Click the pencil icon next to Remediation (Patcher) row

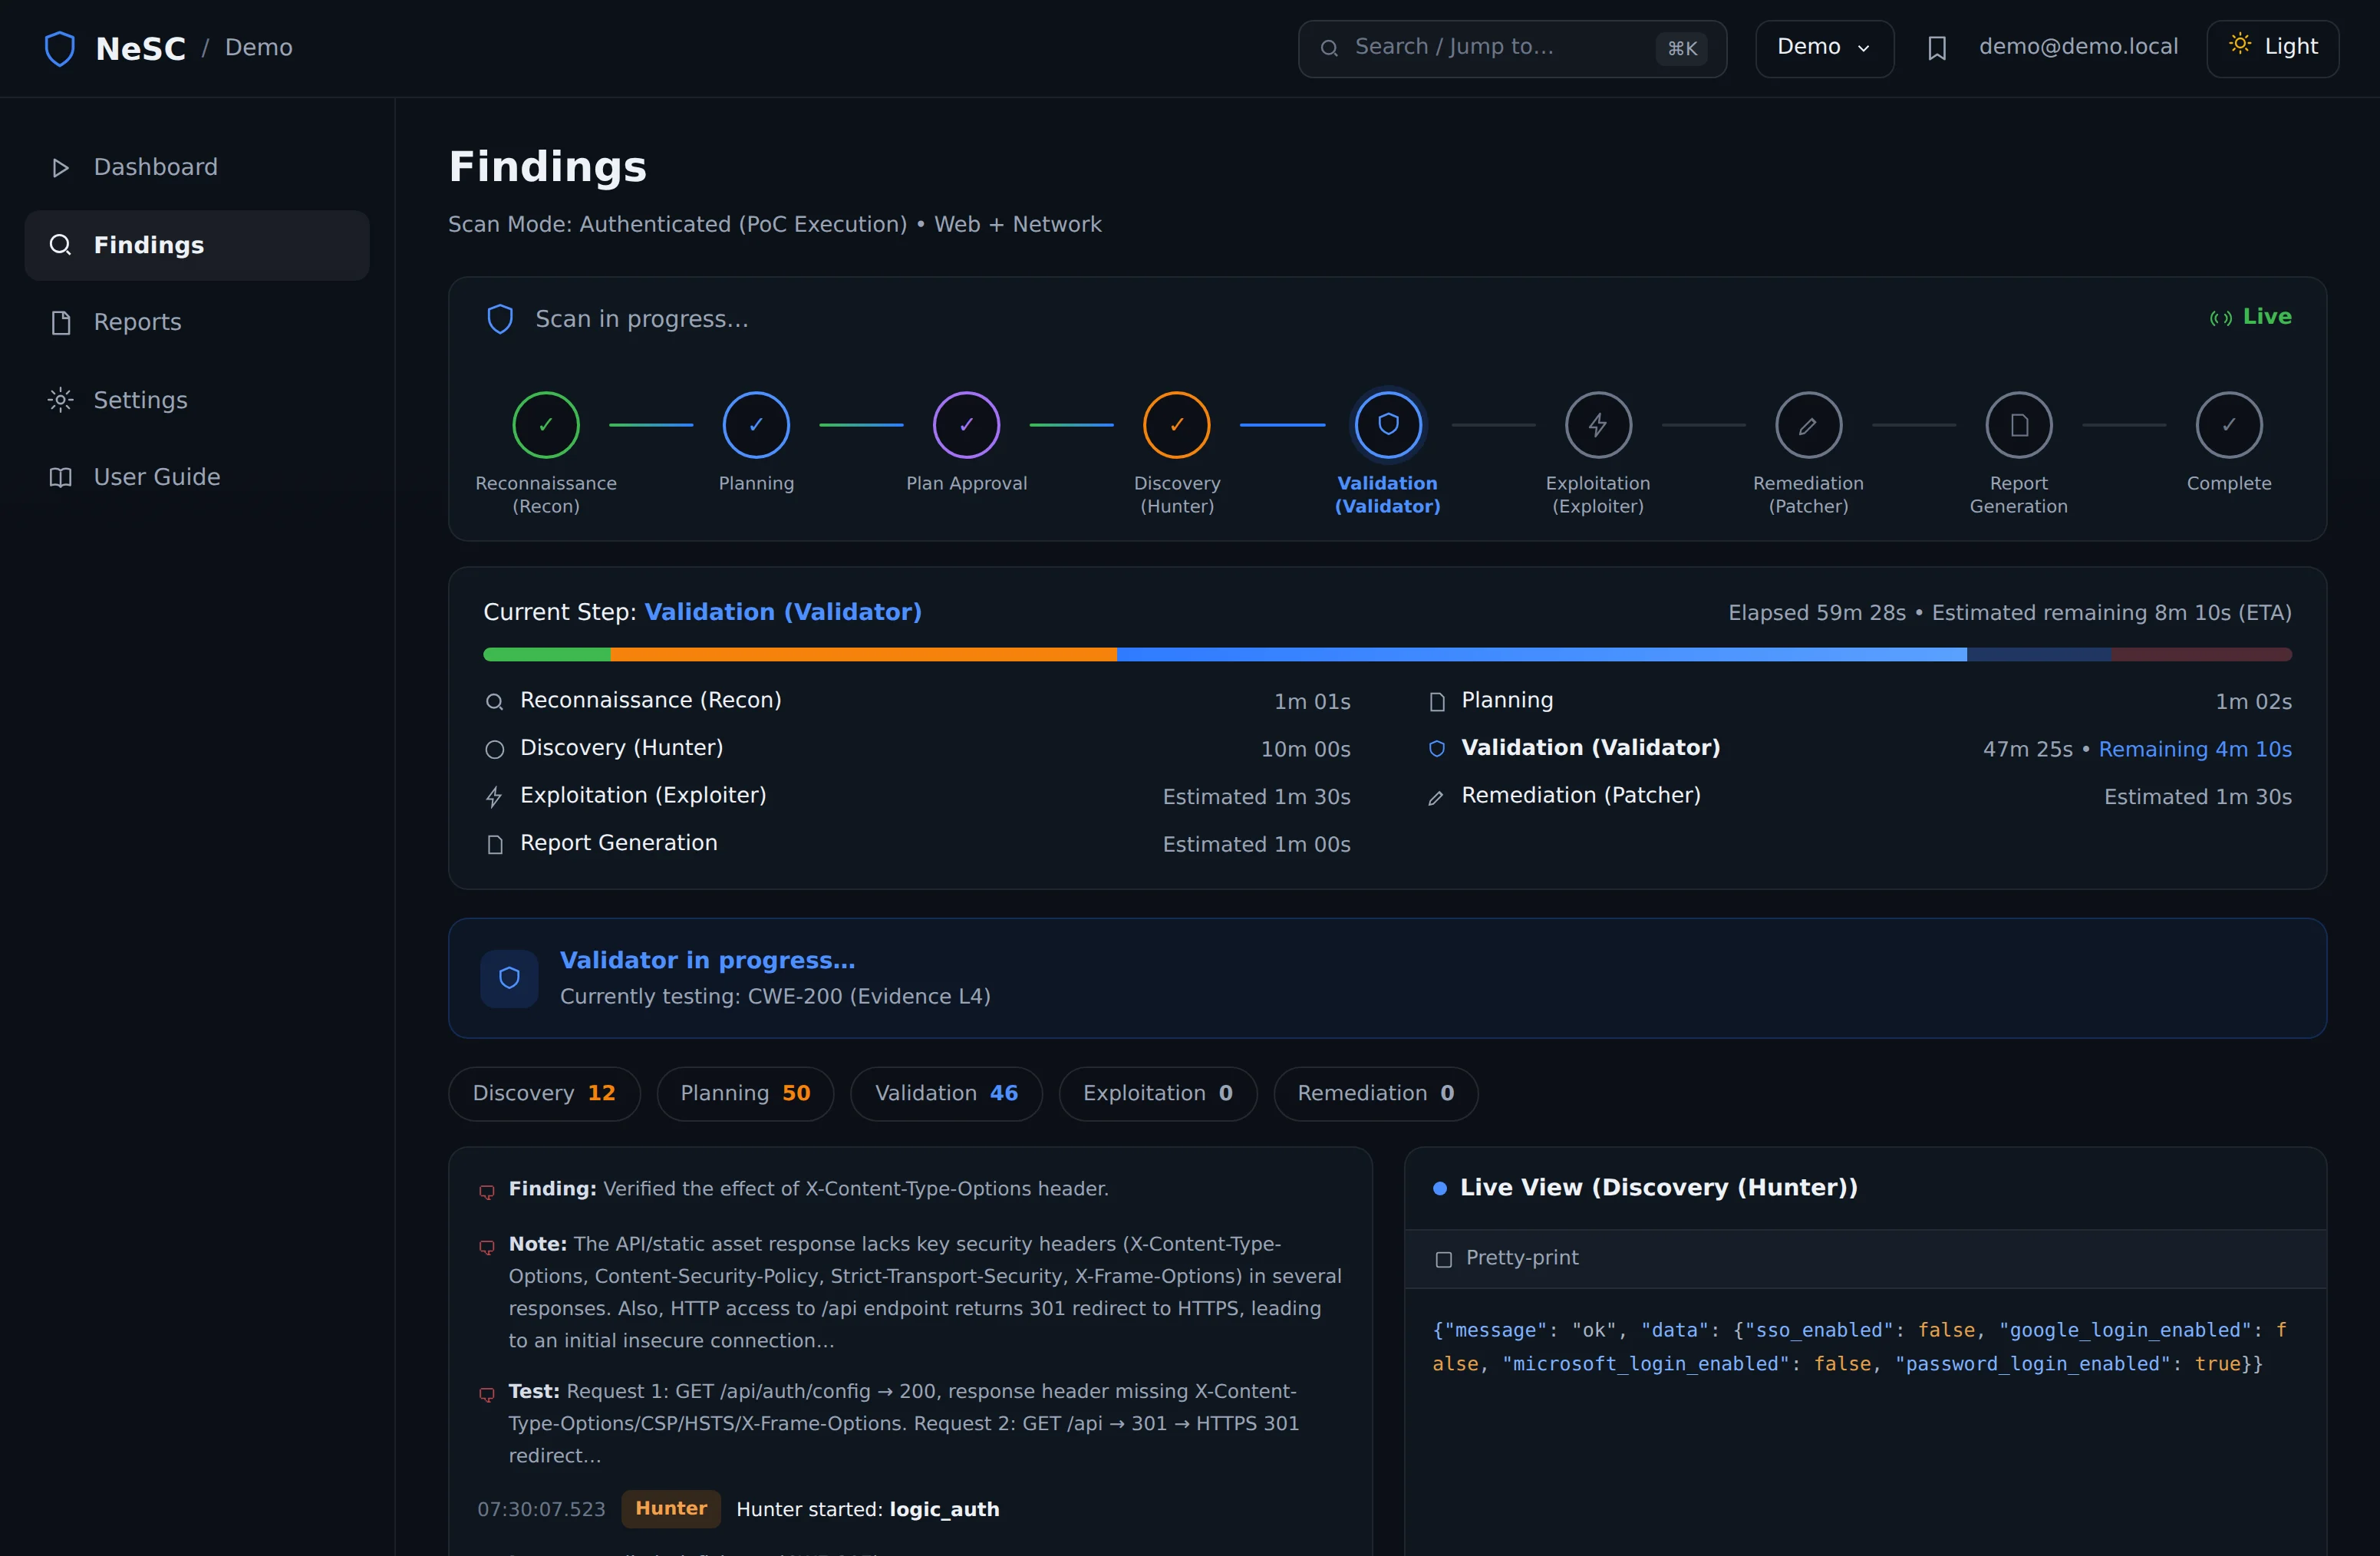point(1436,797)
